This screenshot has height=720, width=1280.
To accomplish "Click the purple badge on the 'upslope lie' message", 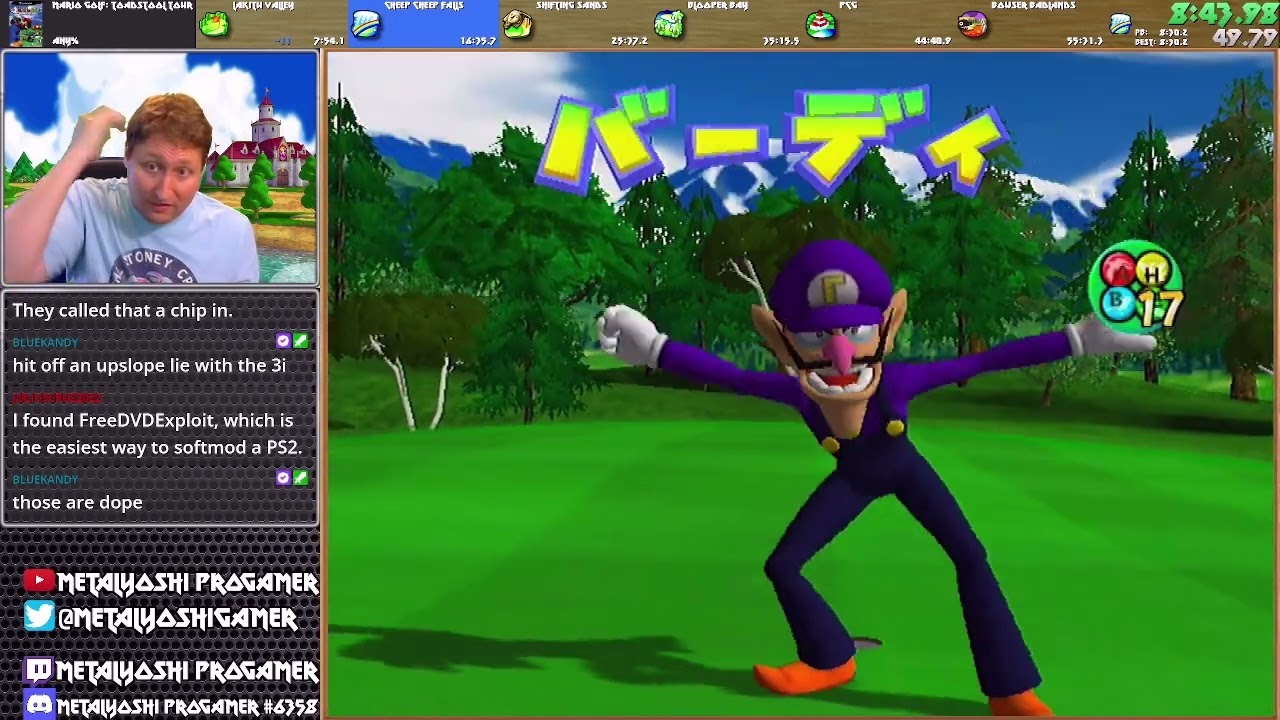I will 283,341.
